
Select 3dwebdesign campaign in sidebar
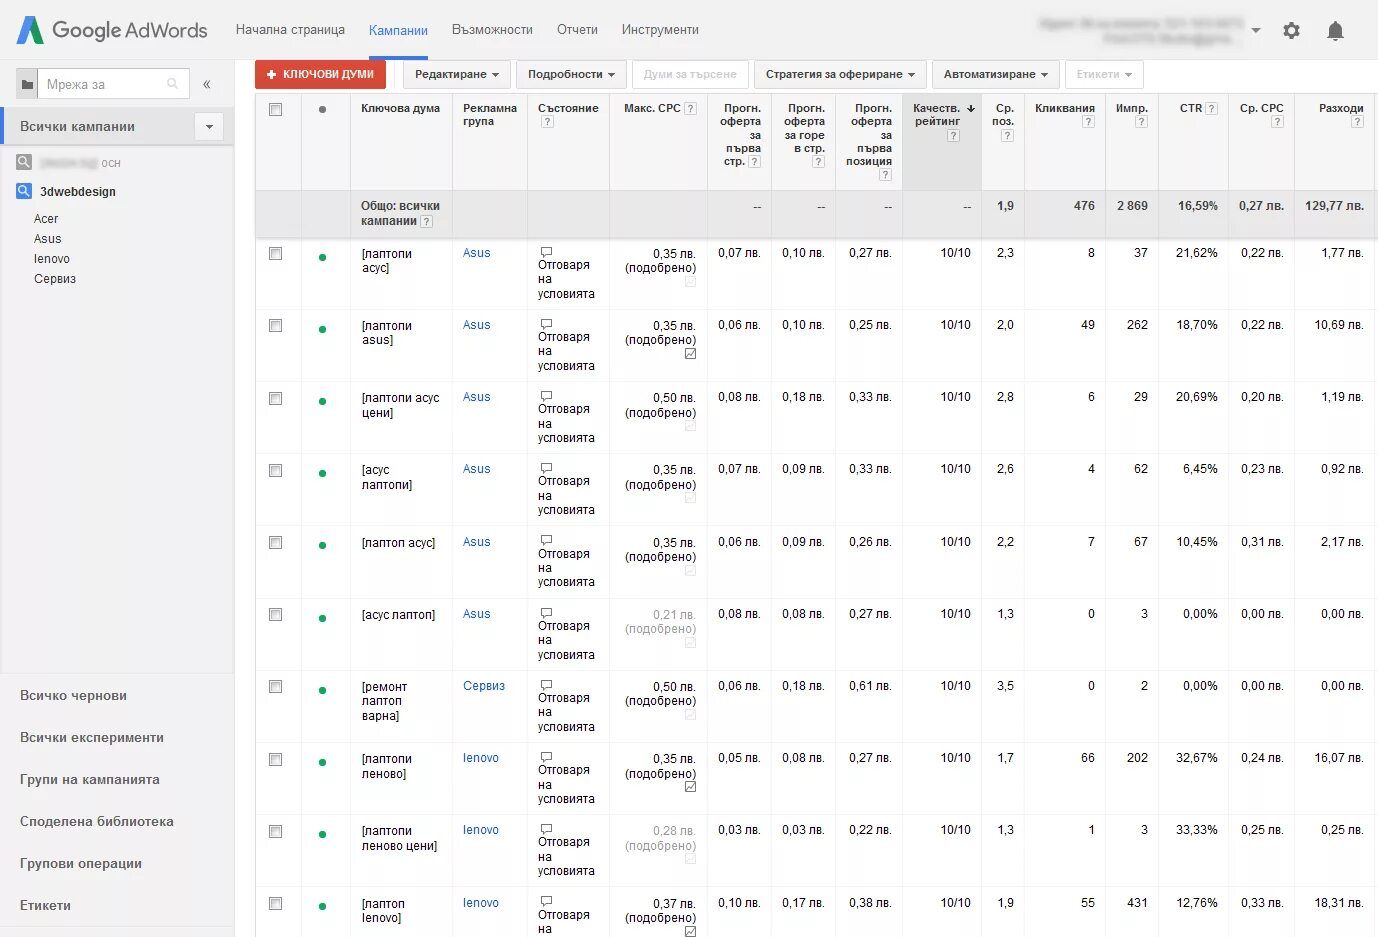pos(78,191)
